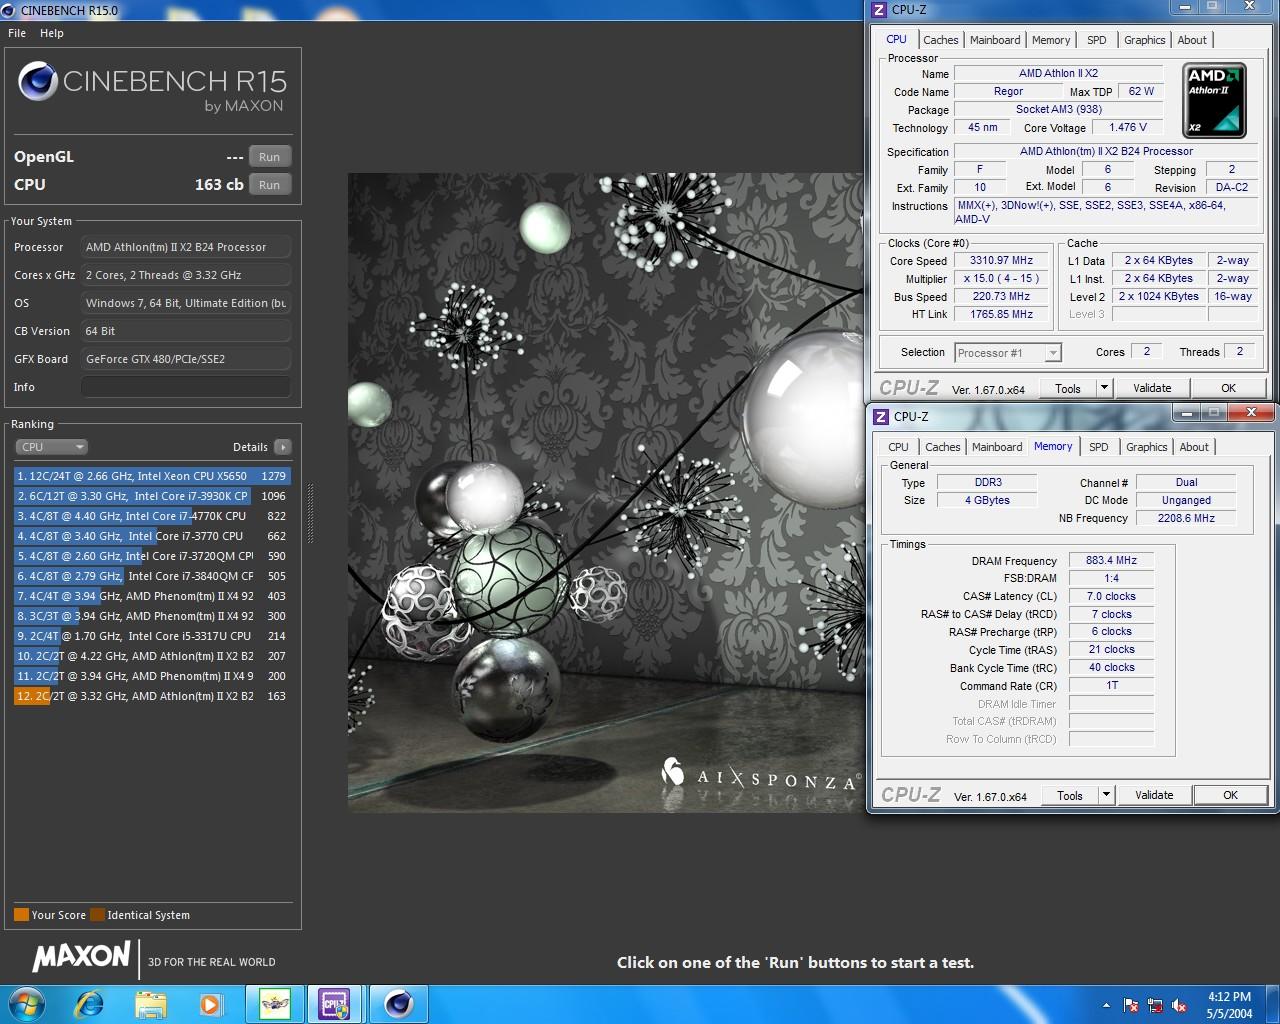Click Tools button in lower CPU-Z window
1280x1024 pixels.
pyautogui.click(x=1070, y=795)
